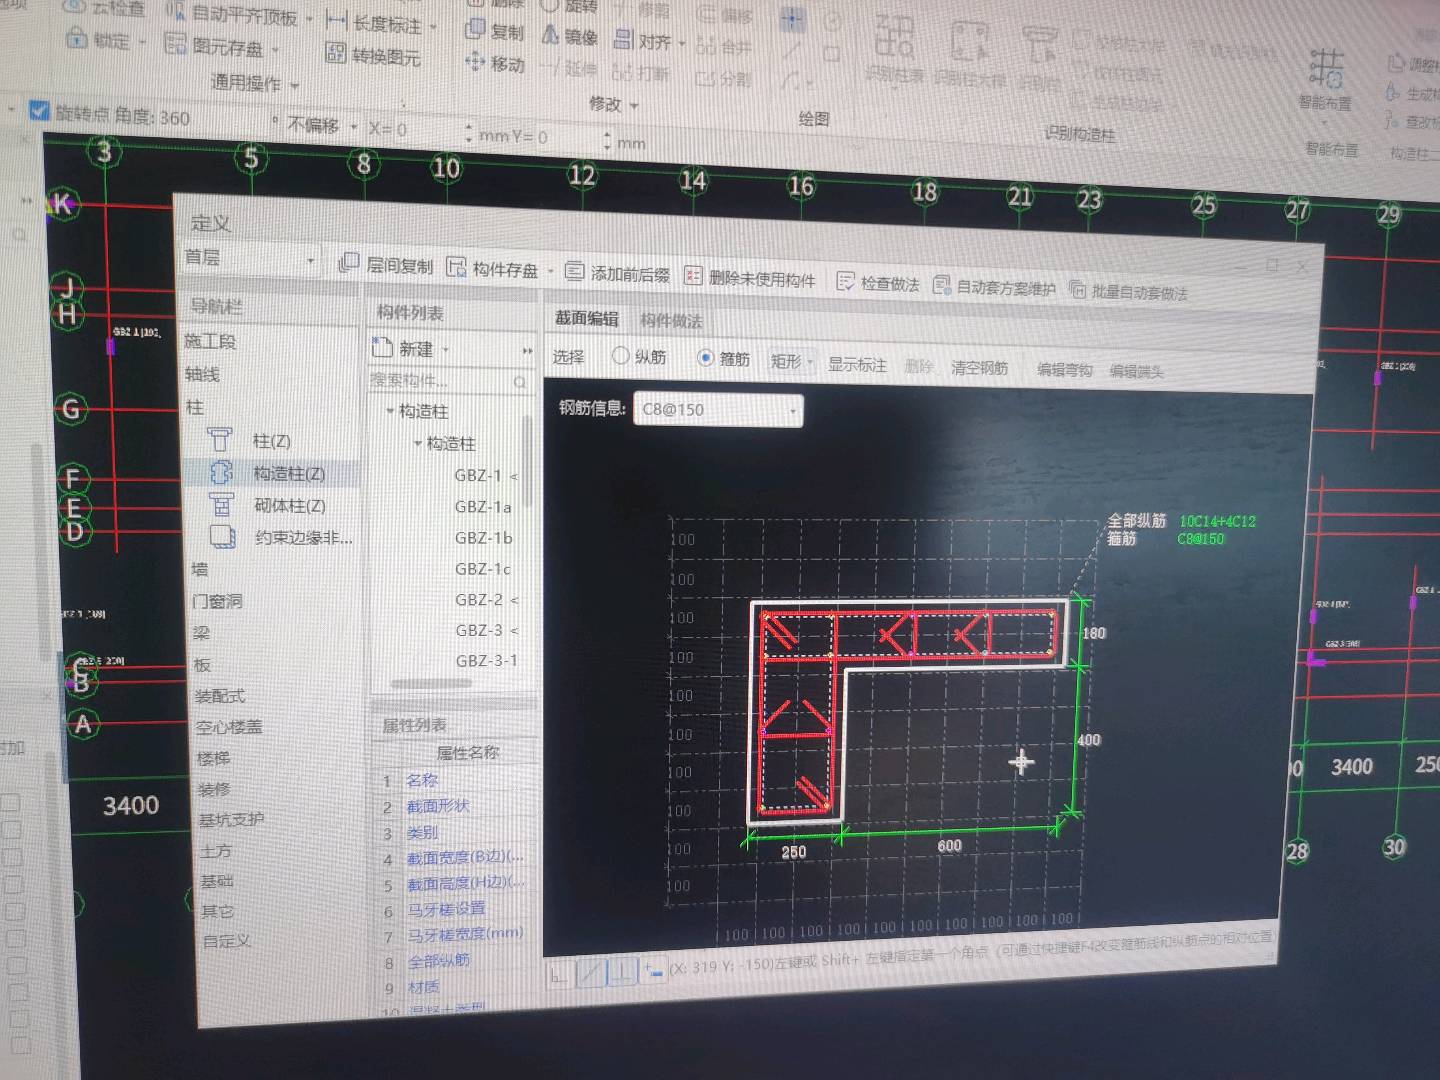Open the 施工段 navigation category
This screenshot has height=1080, width=1440.
pos(210,341)
